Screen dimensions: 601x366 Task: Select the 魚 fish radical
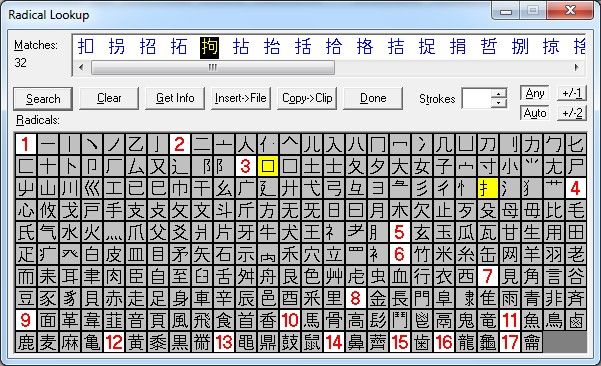[x=532, y=320]
